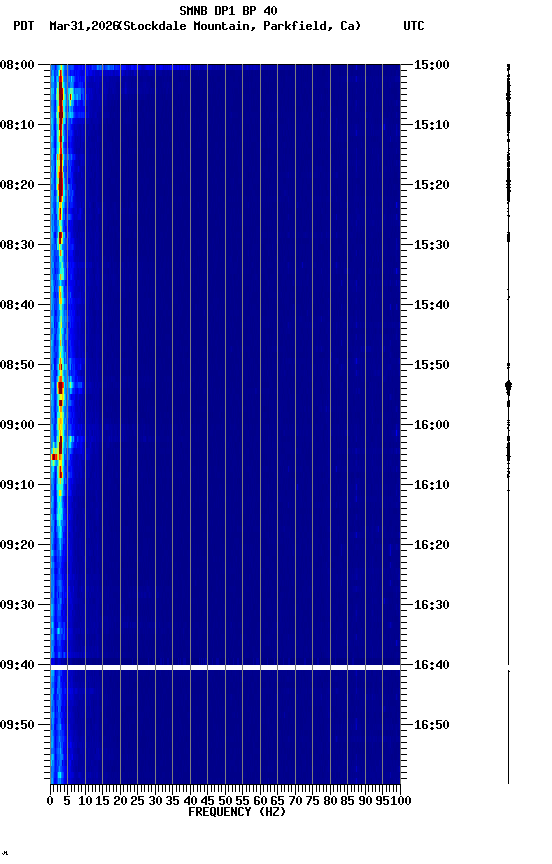
Task: Click the 50 Hz axis tick label
Action: [225, 802]
